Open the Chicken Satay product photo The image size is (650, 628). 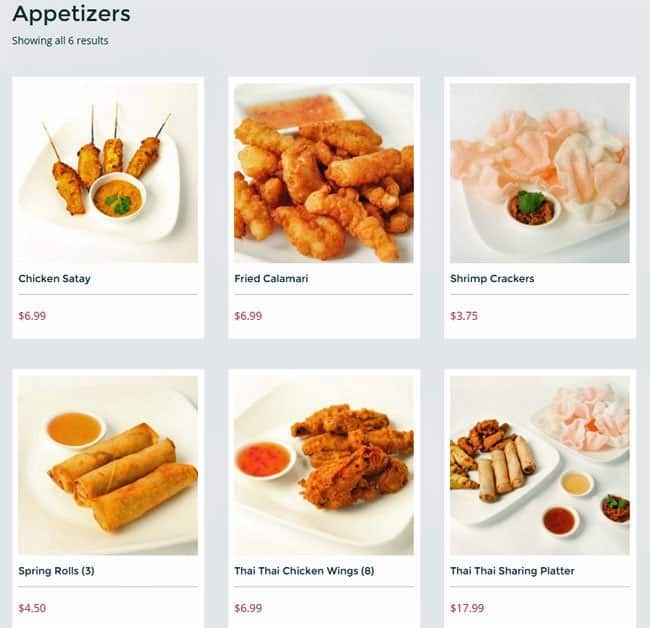tap(108, 173)
